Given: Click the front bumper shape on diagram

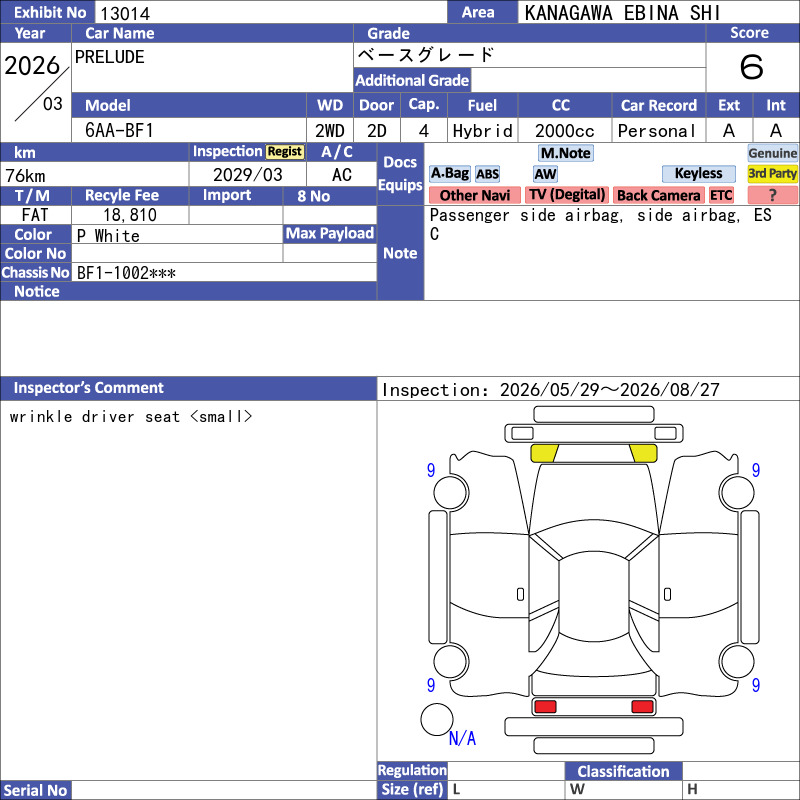Looking at the screenshot, I should [594, 434].
